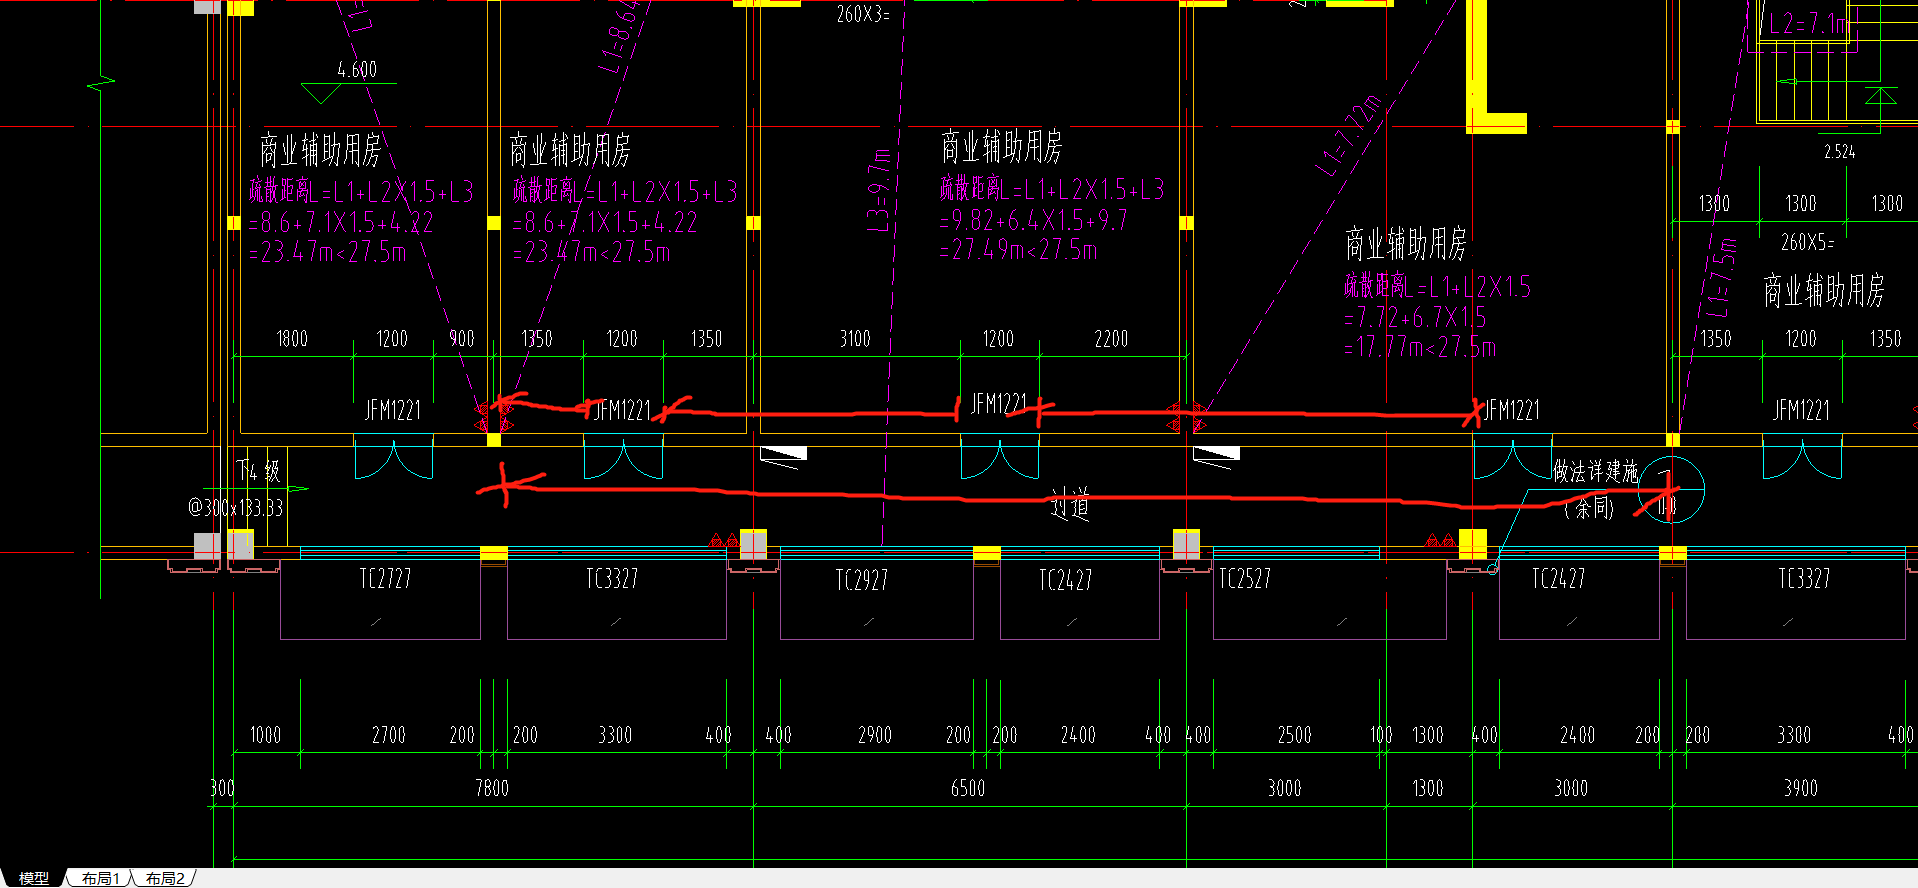Select the 260X5= stair dimension text
The width and height of the screenshot is (1918, 888).
[x=1807, y=242]
